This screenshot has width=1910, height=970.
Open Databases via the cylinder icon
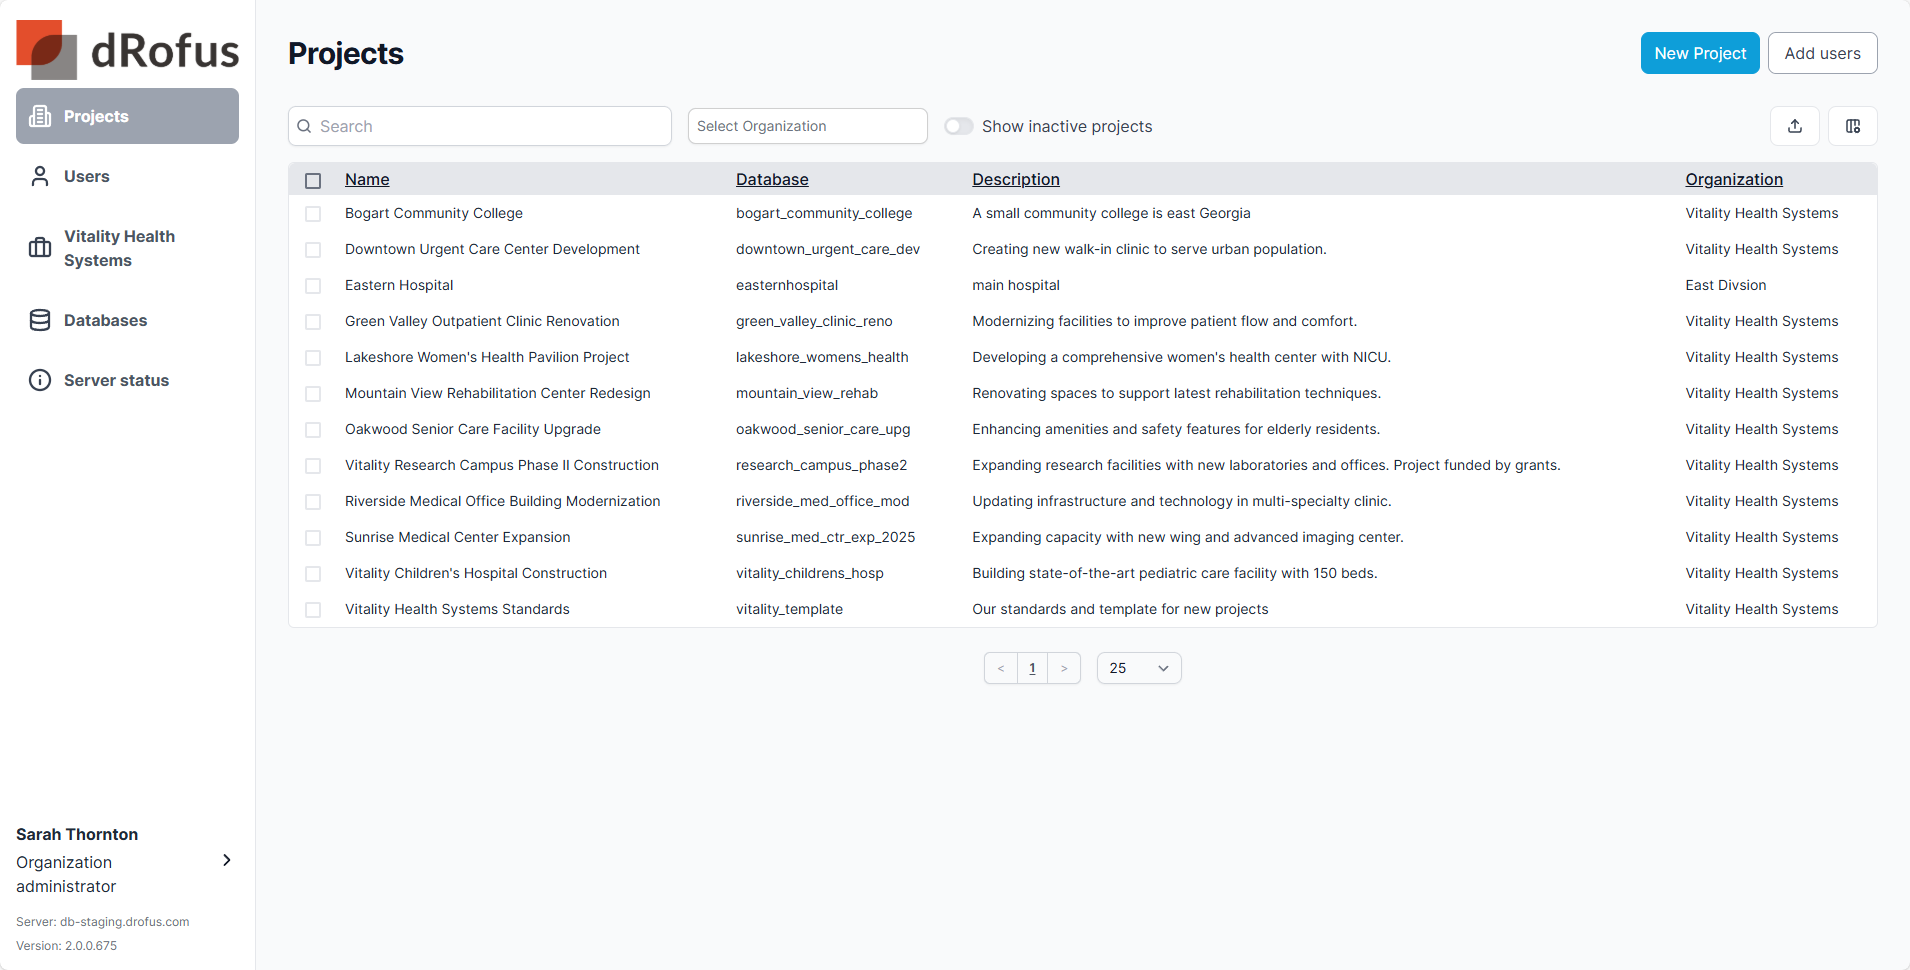coord(40,320)
